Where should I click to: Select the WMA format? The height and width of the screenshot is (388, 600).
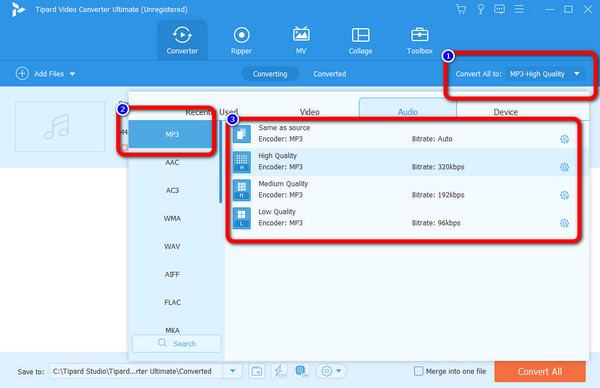[172, 218]
